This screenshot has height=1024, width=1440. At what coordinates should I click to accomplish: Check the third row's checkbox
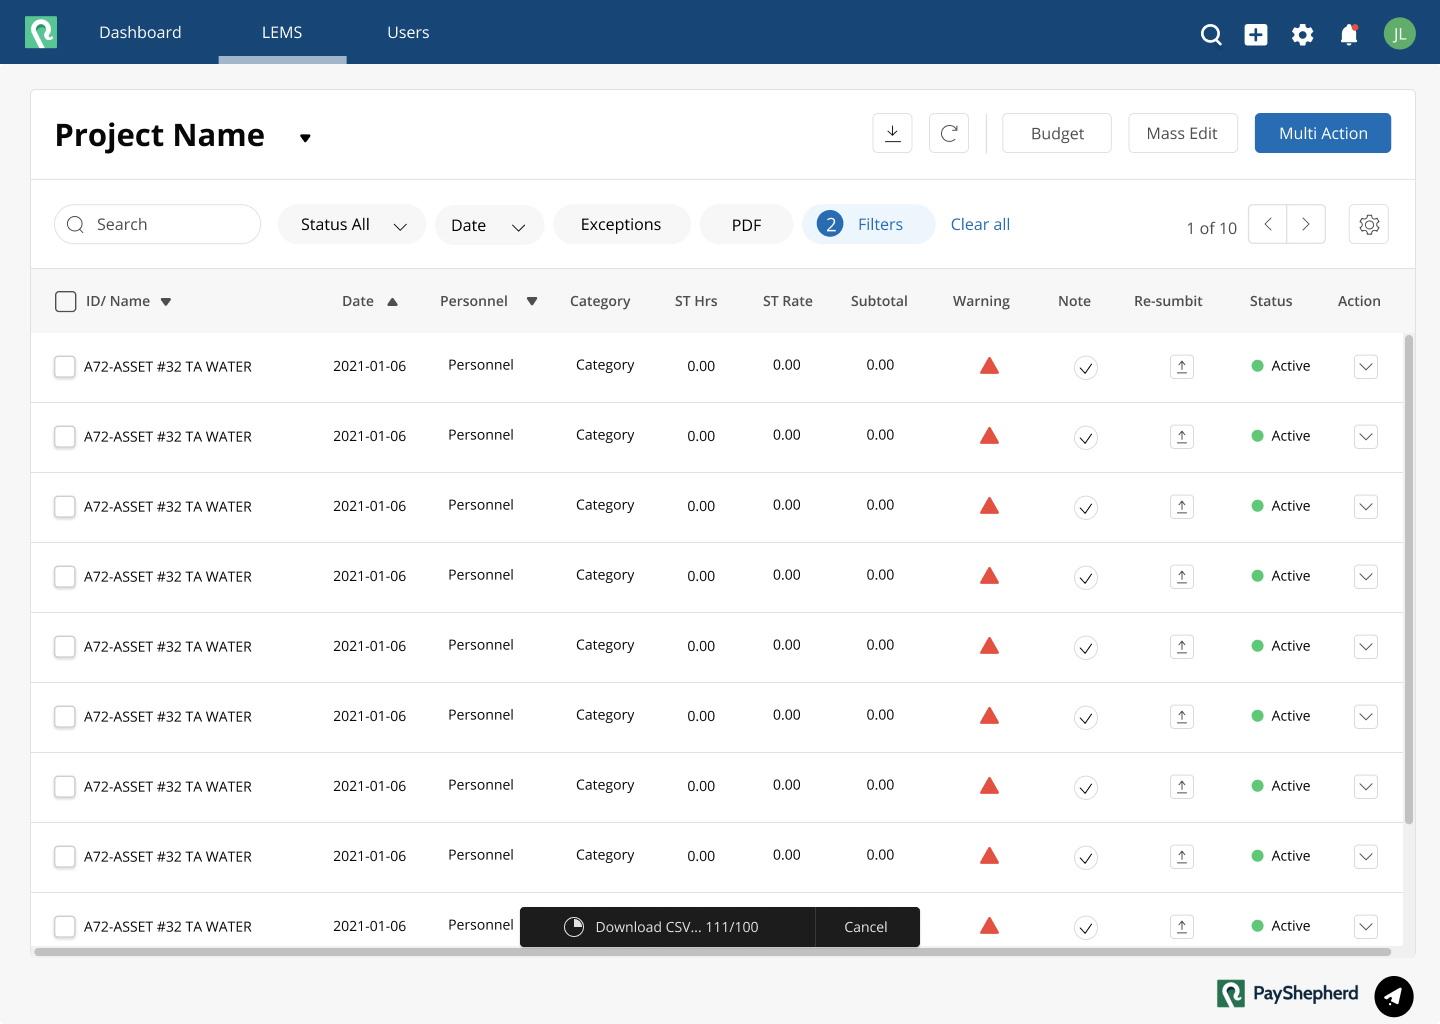pos(65,507)
